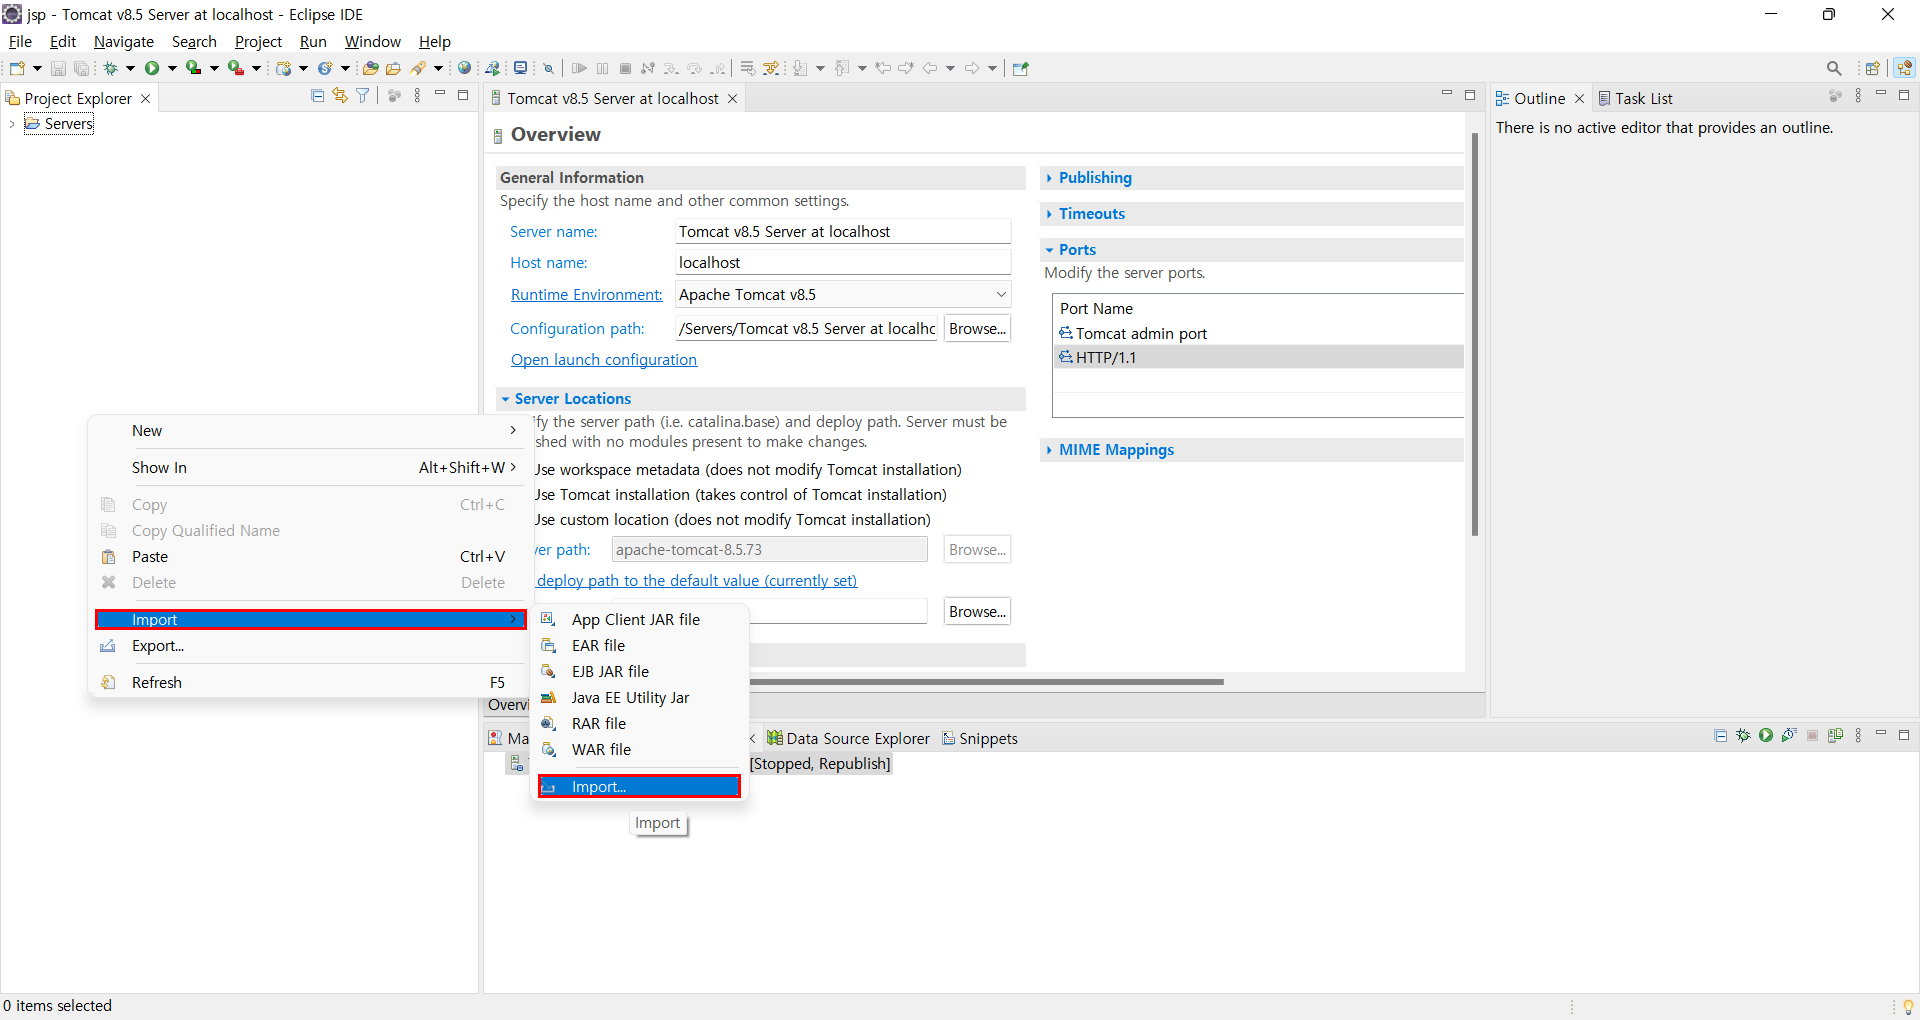This screenshot has height=1020, width=1920.
Task: Select EAR file in import submenu
Action: click(x=639, y=645)
